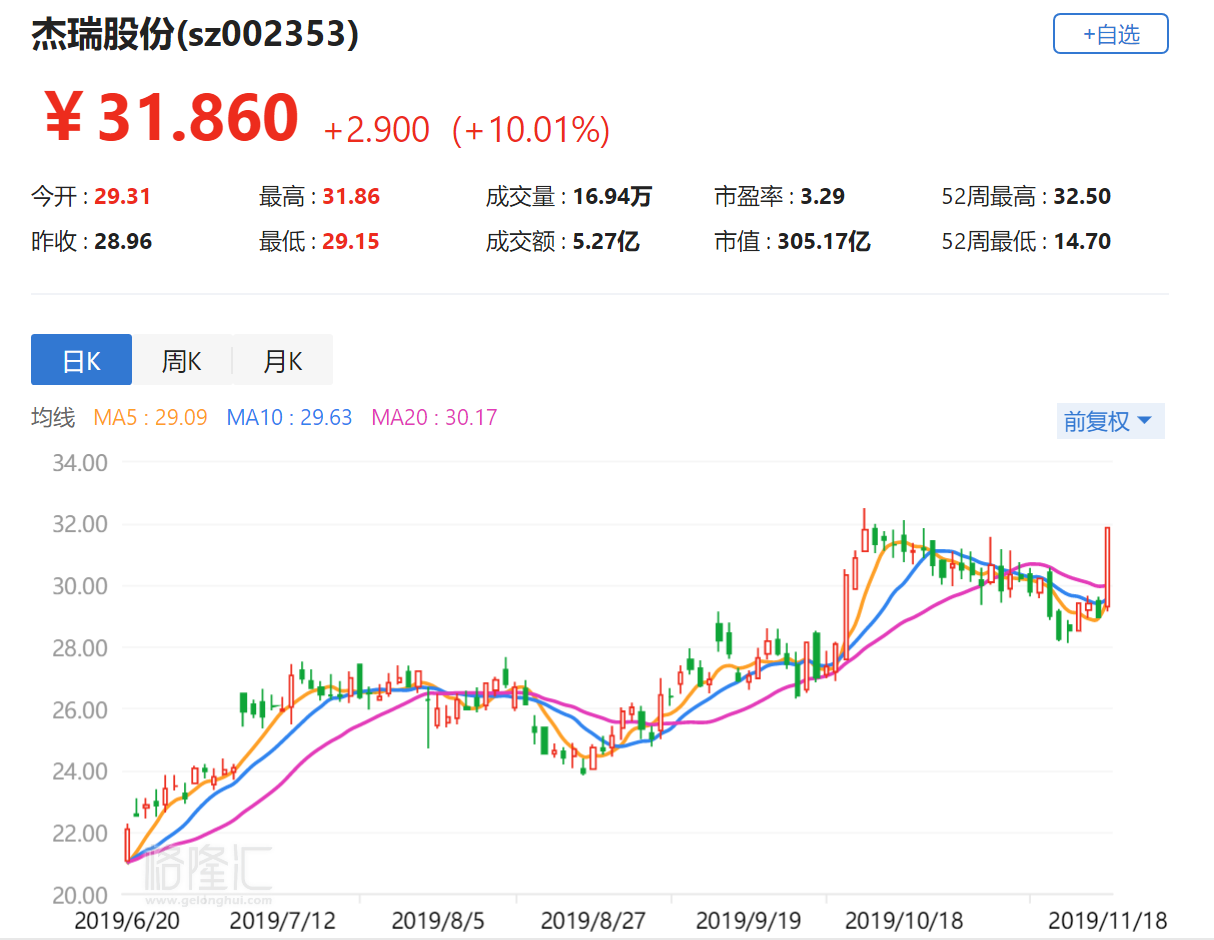
Task: Switch to the 月K monthly chart tab
Action: 282,360
